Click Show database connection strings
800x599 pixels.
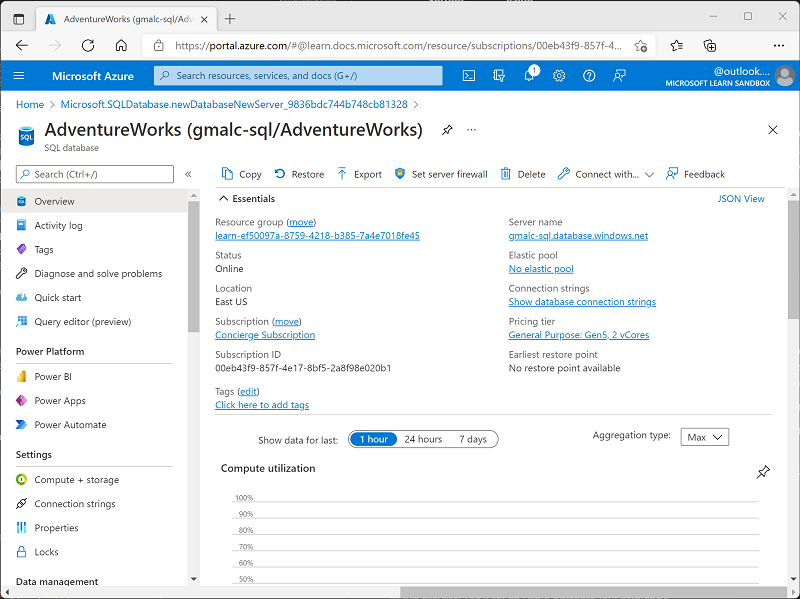coord(582,302)
